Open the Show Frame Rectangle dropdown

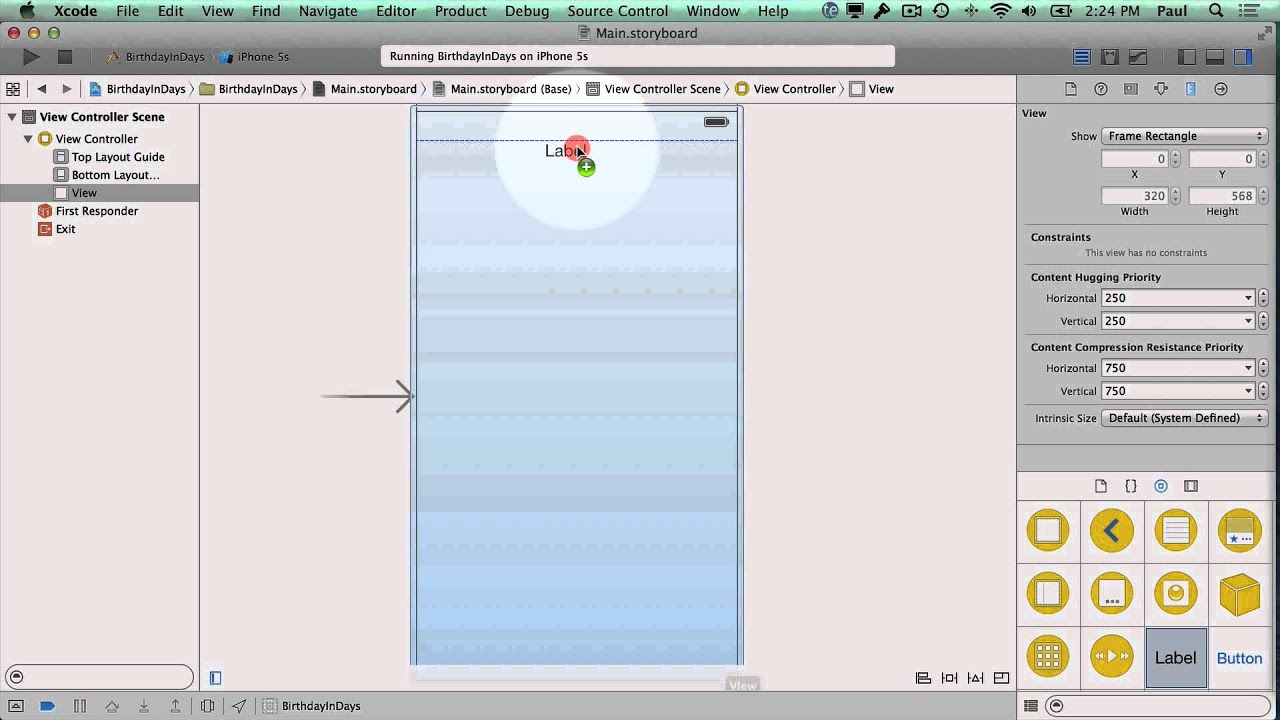click(1185, 136)
